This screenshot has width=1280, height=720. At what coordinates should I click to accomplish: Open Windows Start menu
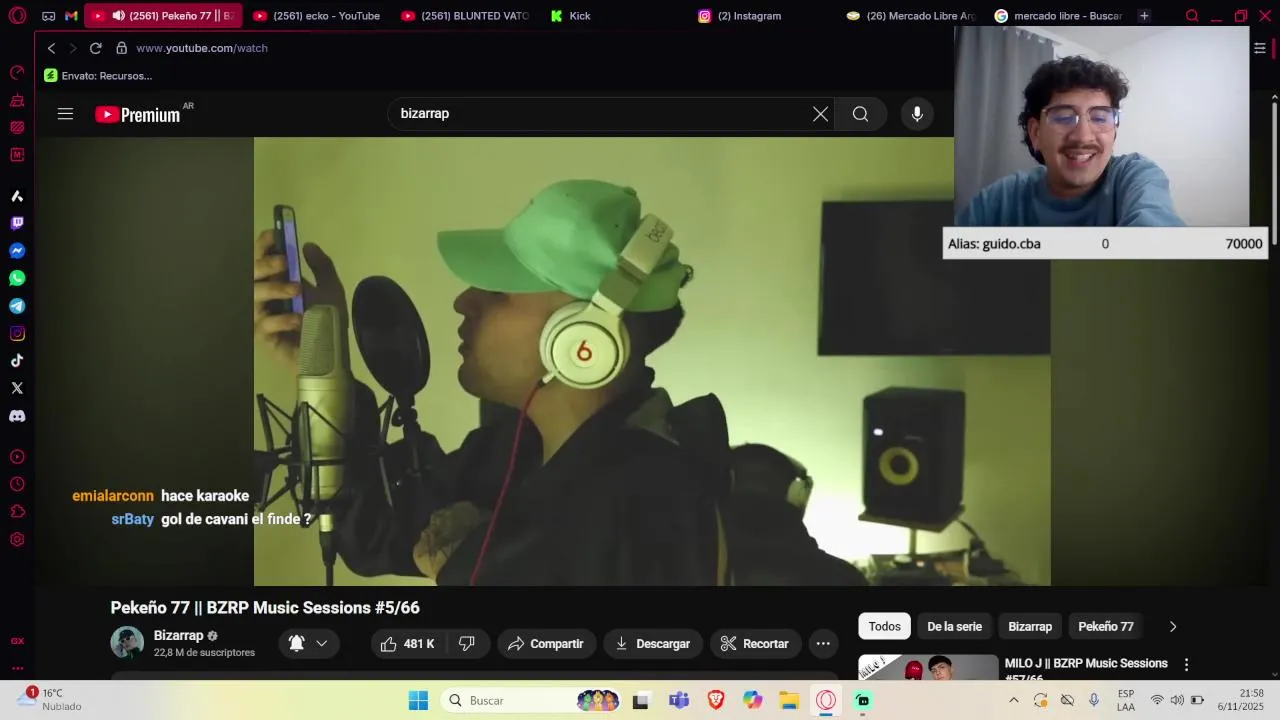point(418,701)
